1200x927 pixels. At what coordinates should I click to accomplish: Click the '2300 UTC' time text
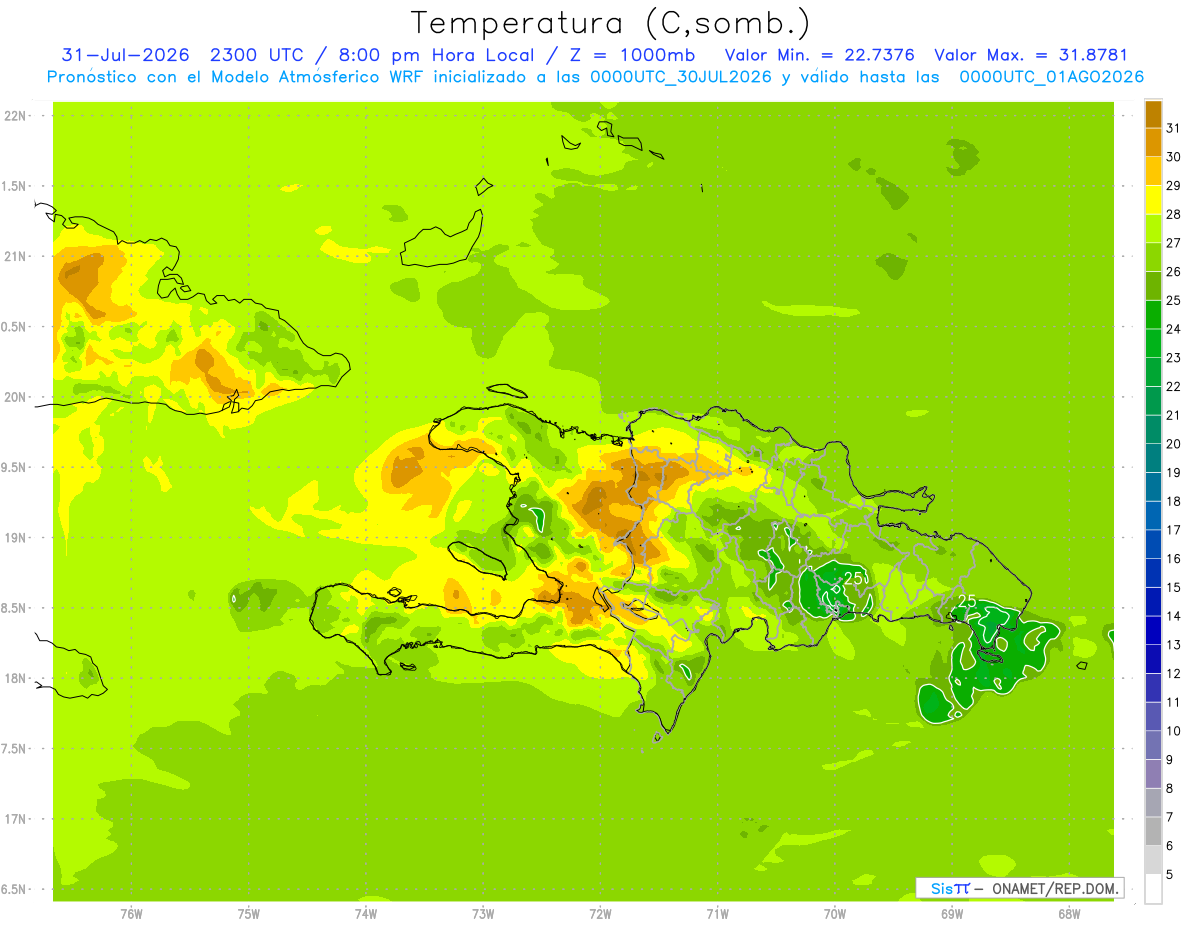257,55
